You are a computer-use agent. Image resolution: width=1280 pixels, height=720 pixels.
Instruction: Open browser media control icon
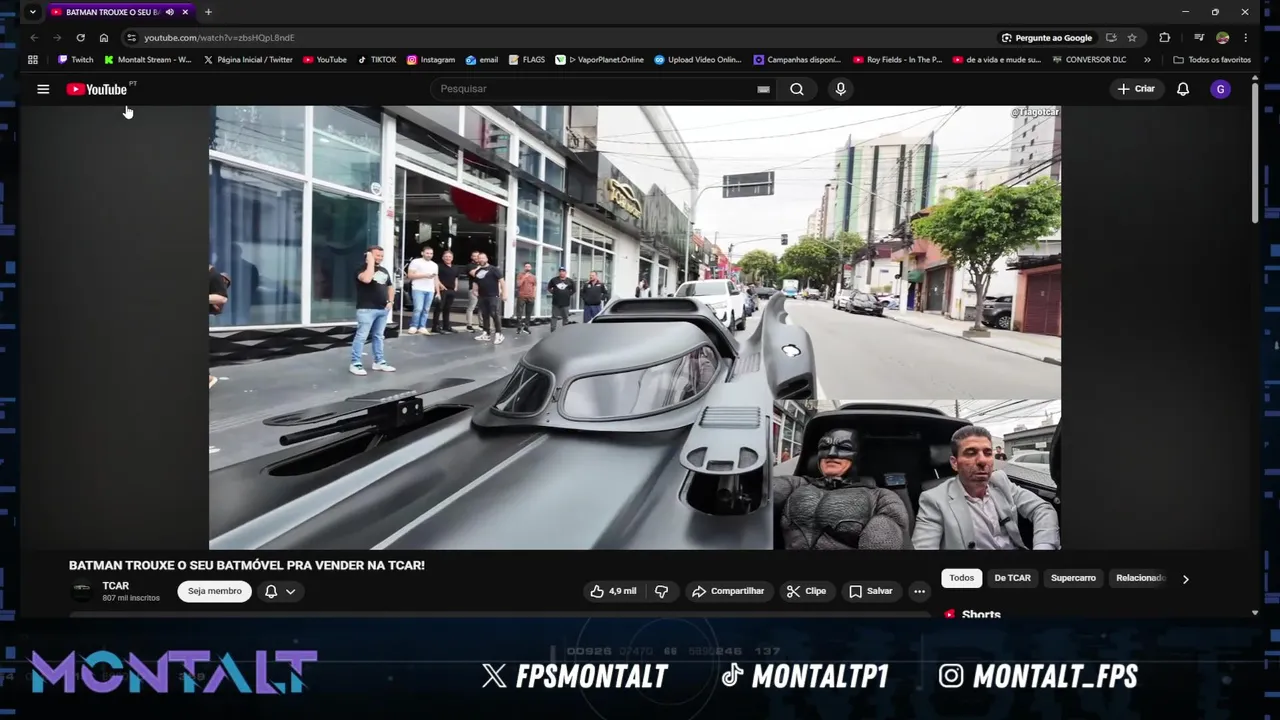click(1198, 38)
